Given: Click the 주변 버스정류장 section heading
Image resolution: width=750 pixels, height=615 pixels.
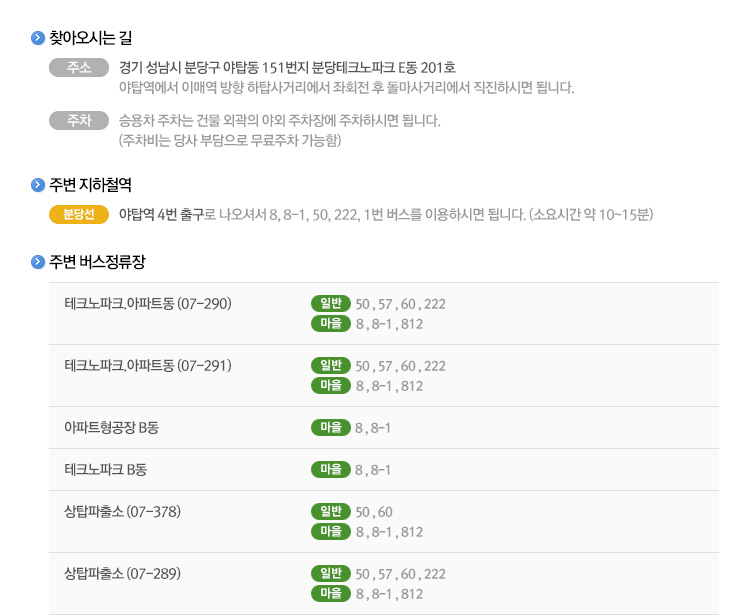Looking at the screenshot, I should point(97,263).
